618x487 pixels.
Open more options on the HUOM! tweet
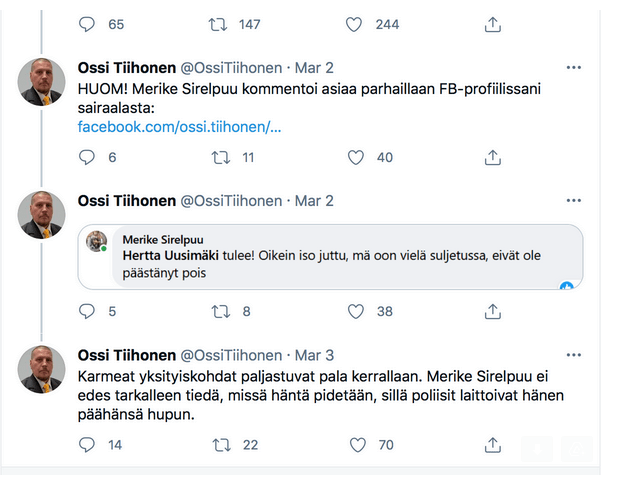click(x=573, y=67)
